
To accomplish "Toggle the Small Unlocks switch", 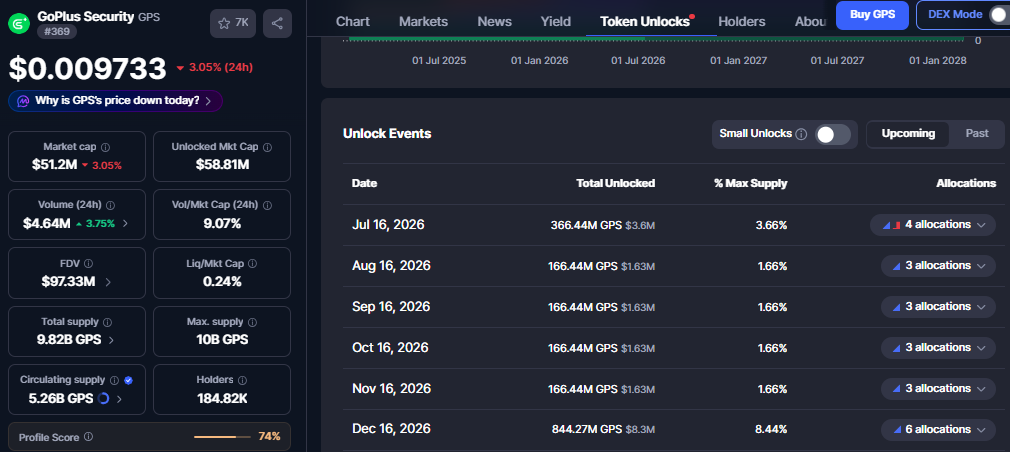I will pyautogui.click(x=833, y=134).
